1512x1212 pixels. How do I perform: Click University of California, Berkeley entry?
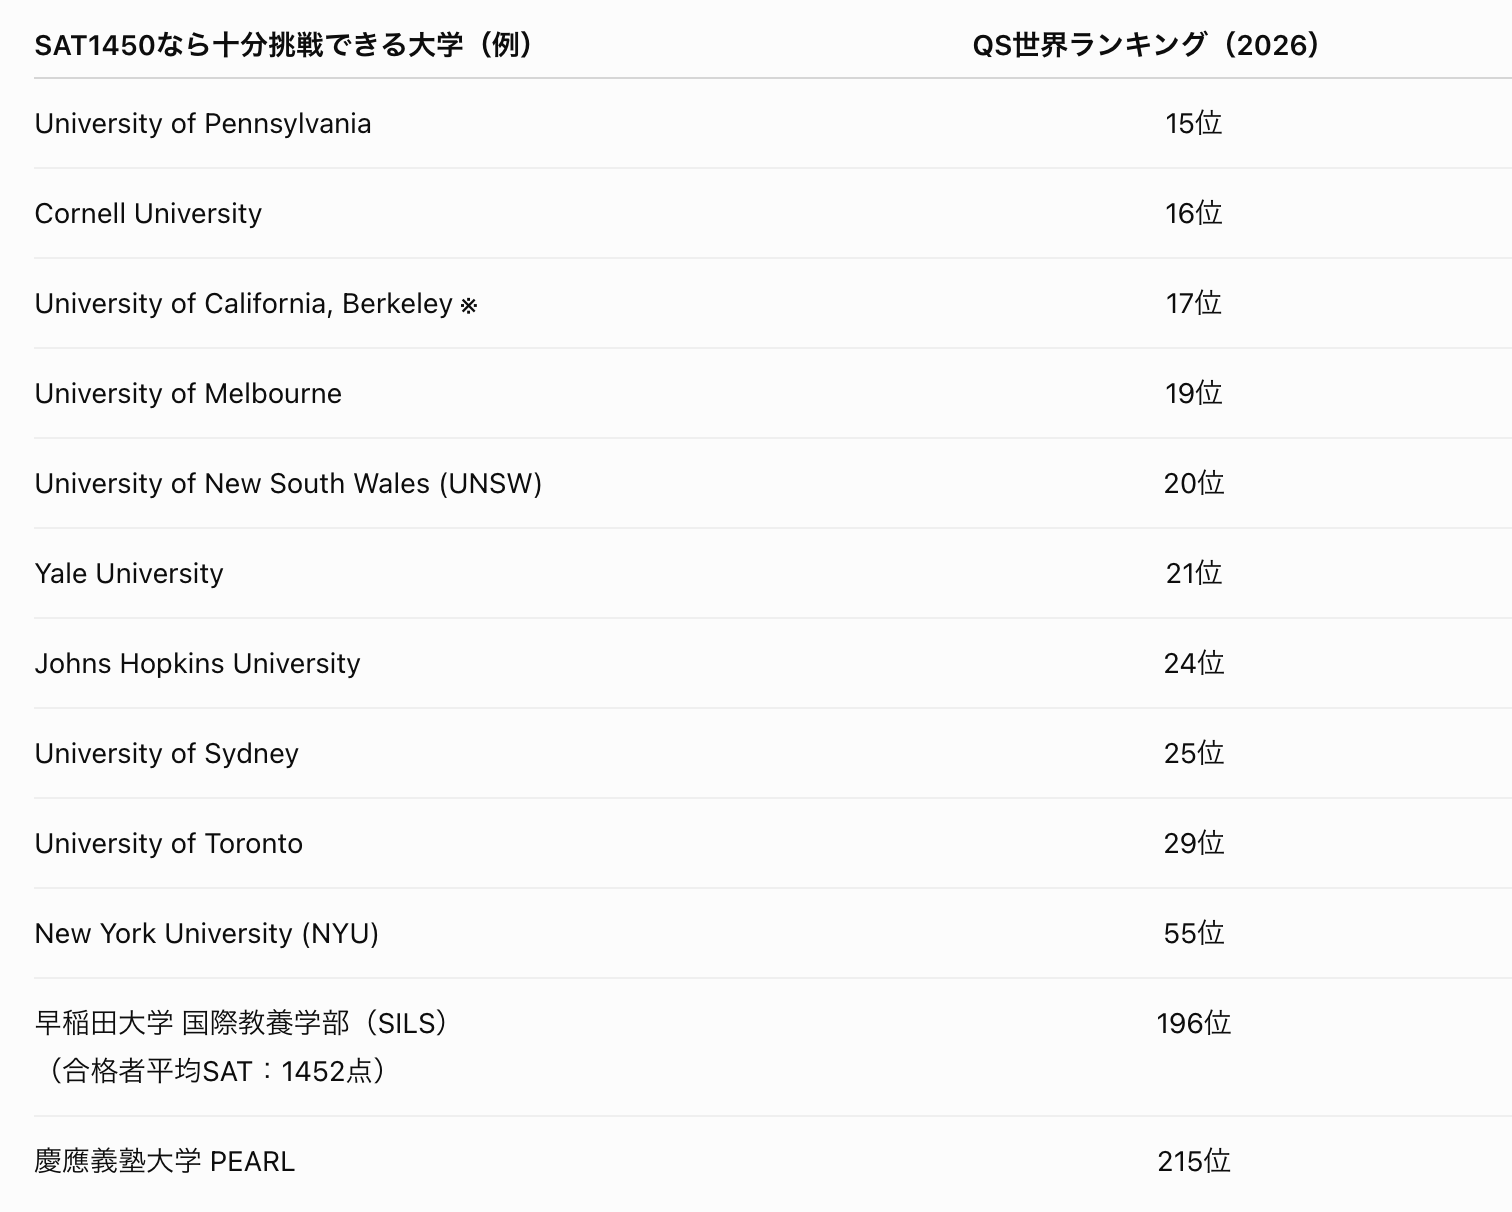click(x=244, y=303)
